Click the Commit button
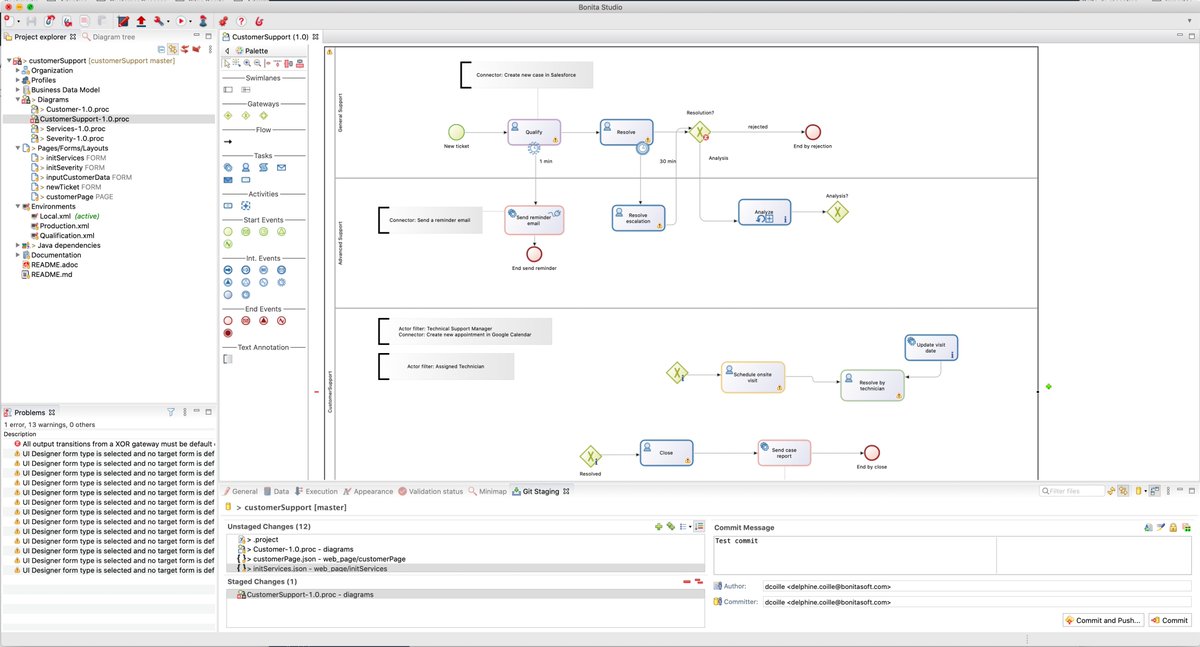This screenshot has height=647, width=1200. pos(1169,620)
